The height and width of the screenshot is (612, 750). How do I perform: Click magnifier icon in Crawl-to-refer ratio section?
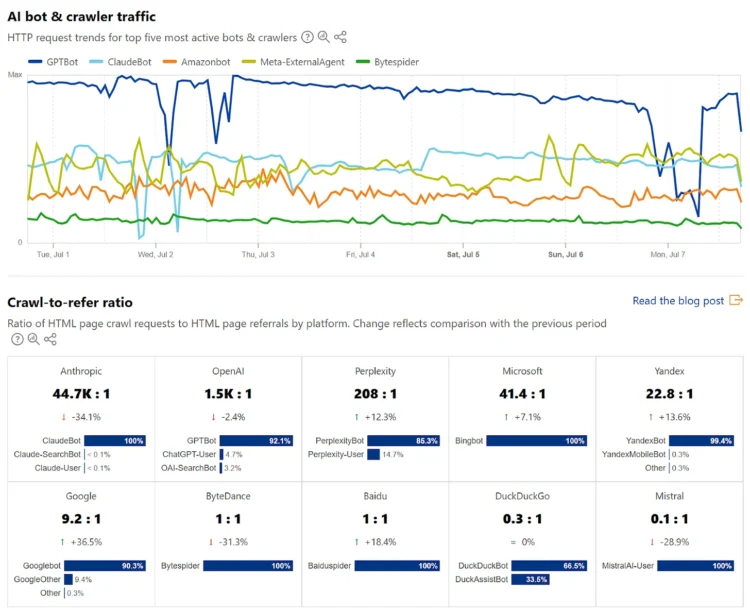point(33,339)
